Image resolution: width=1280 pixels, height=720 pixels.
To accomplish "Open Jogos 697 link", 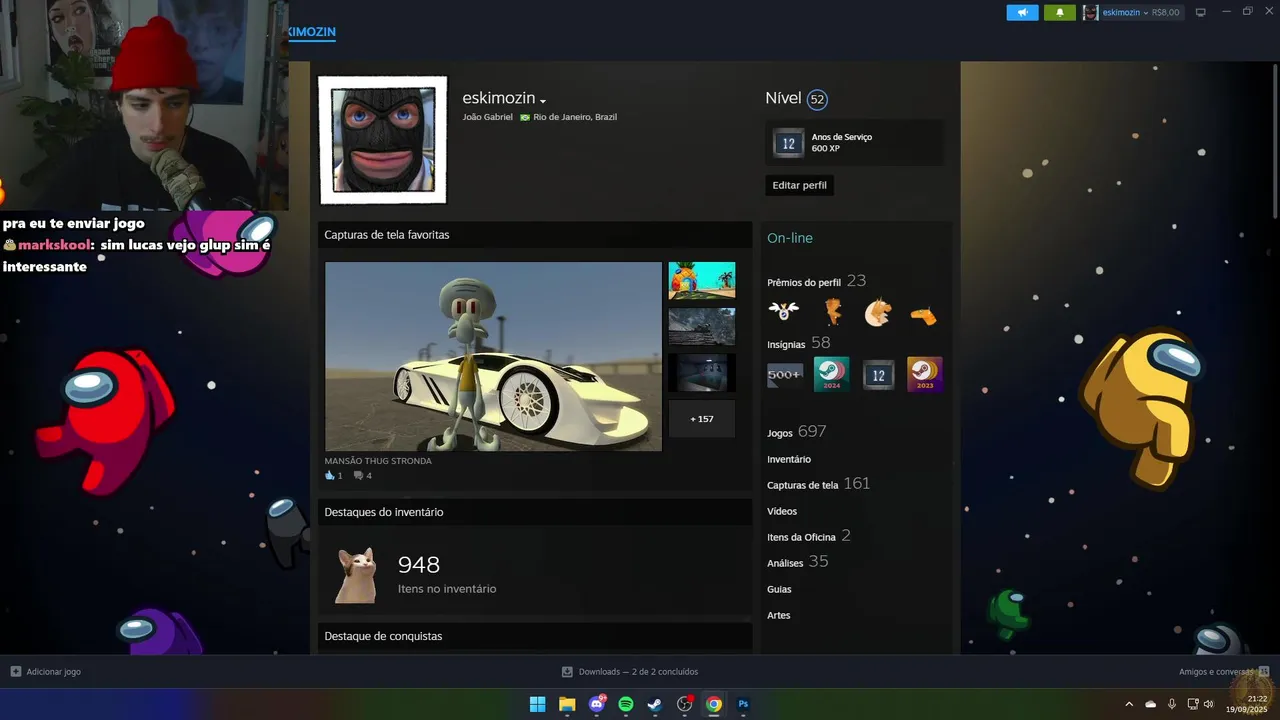I will pyautogui.click(x=796, y=432).
